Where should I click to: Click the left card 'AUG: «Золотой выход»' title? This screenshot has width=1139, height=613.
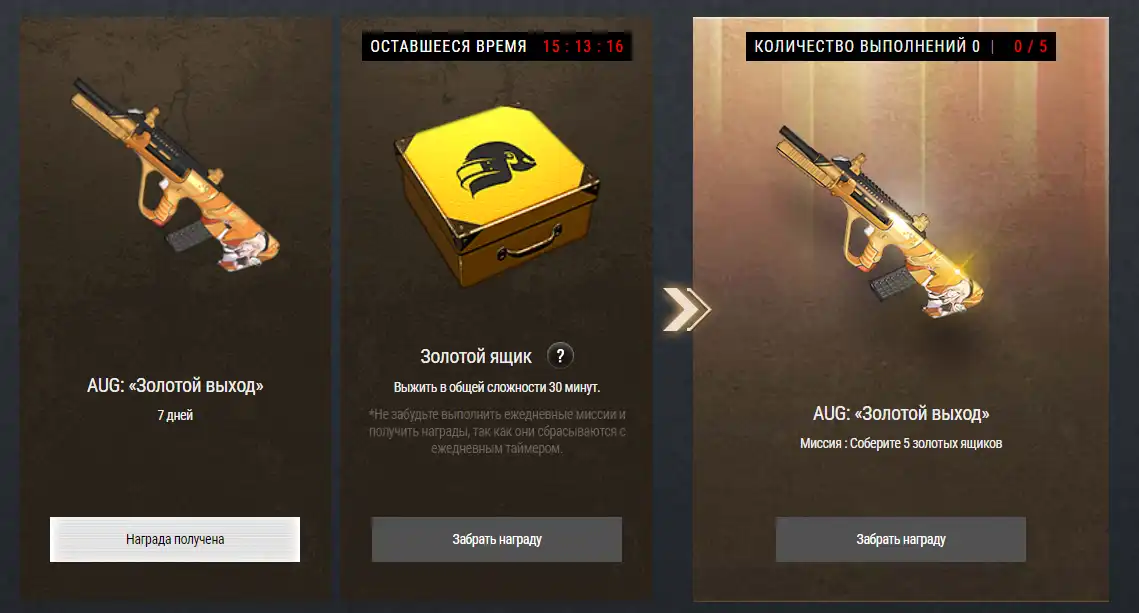click(175, 386)
